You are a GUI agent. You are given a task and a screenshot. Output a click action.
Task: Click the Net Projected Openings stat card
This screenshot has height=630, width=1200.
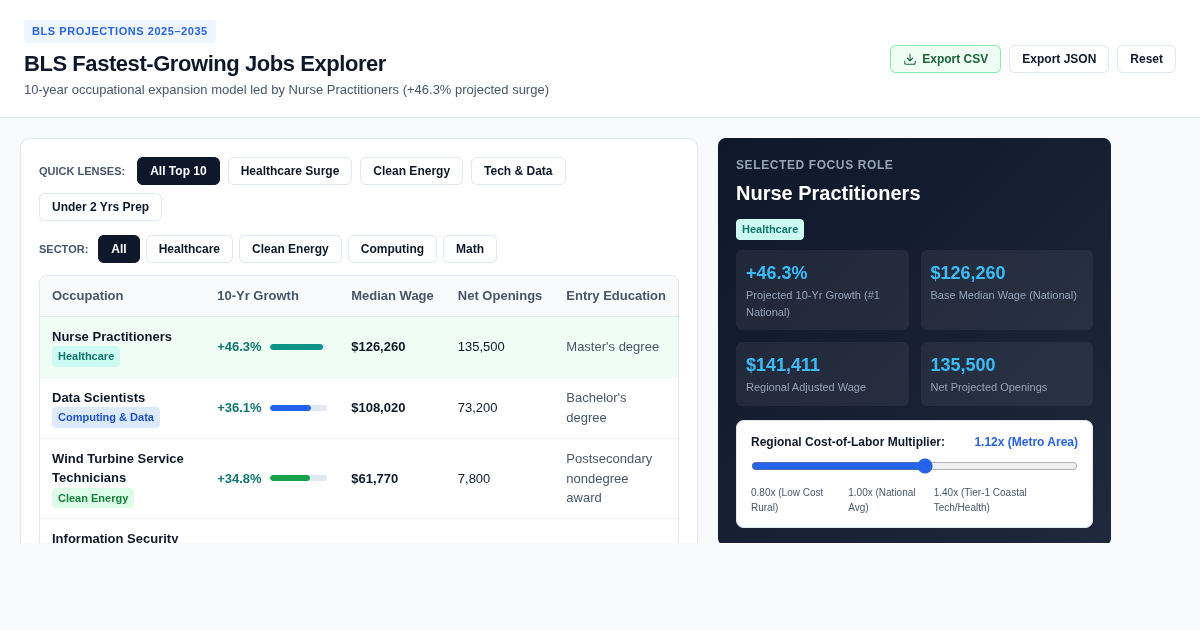click(1007, 374)
